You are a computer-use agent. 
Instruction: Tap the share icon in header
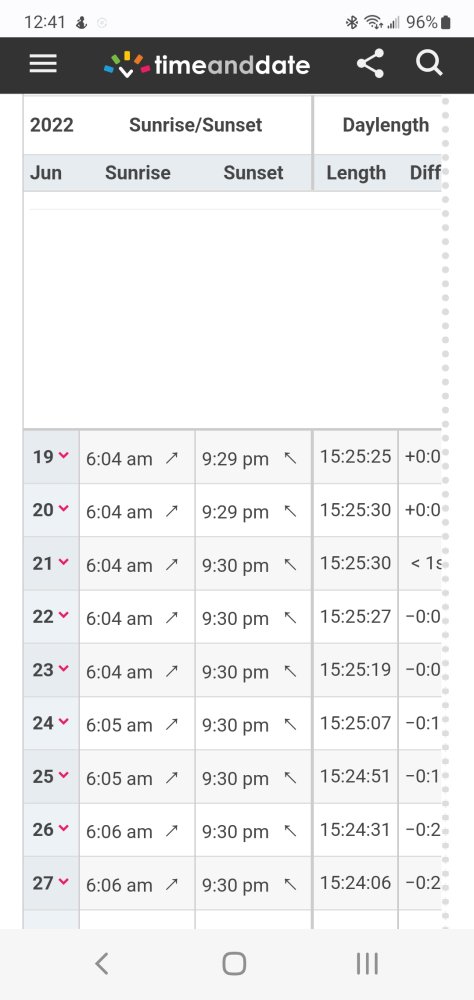point(370,64)
